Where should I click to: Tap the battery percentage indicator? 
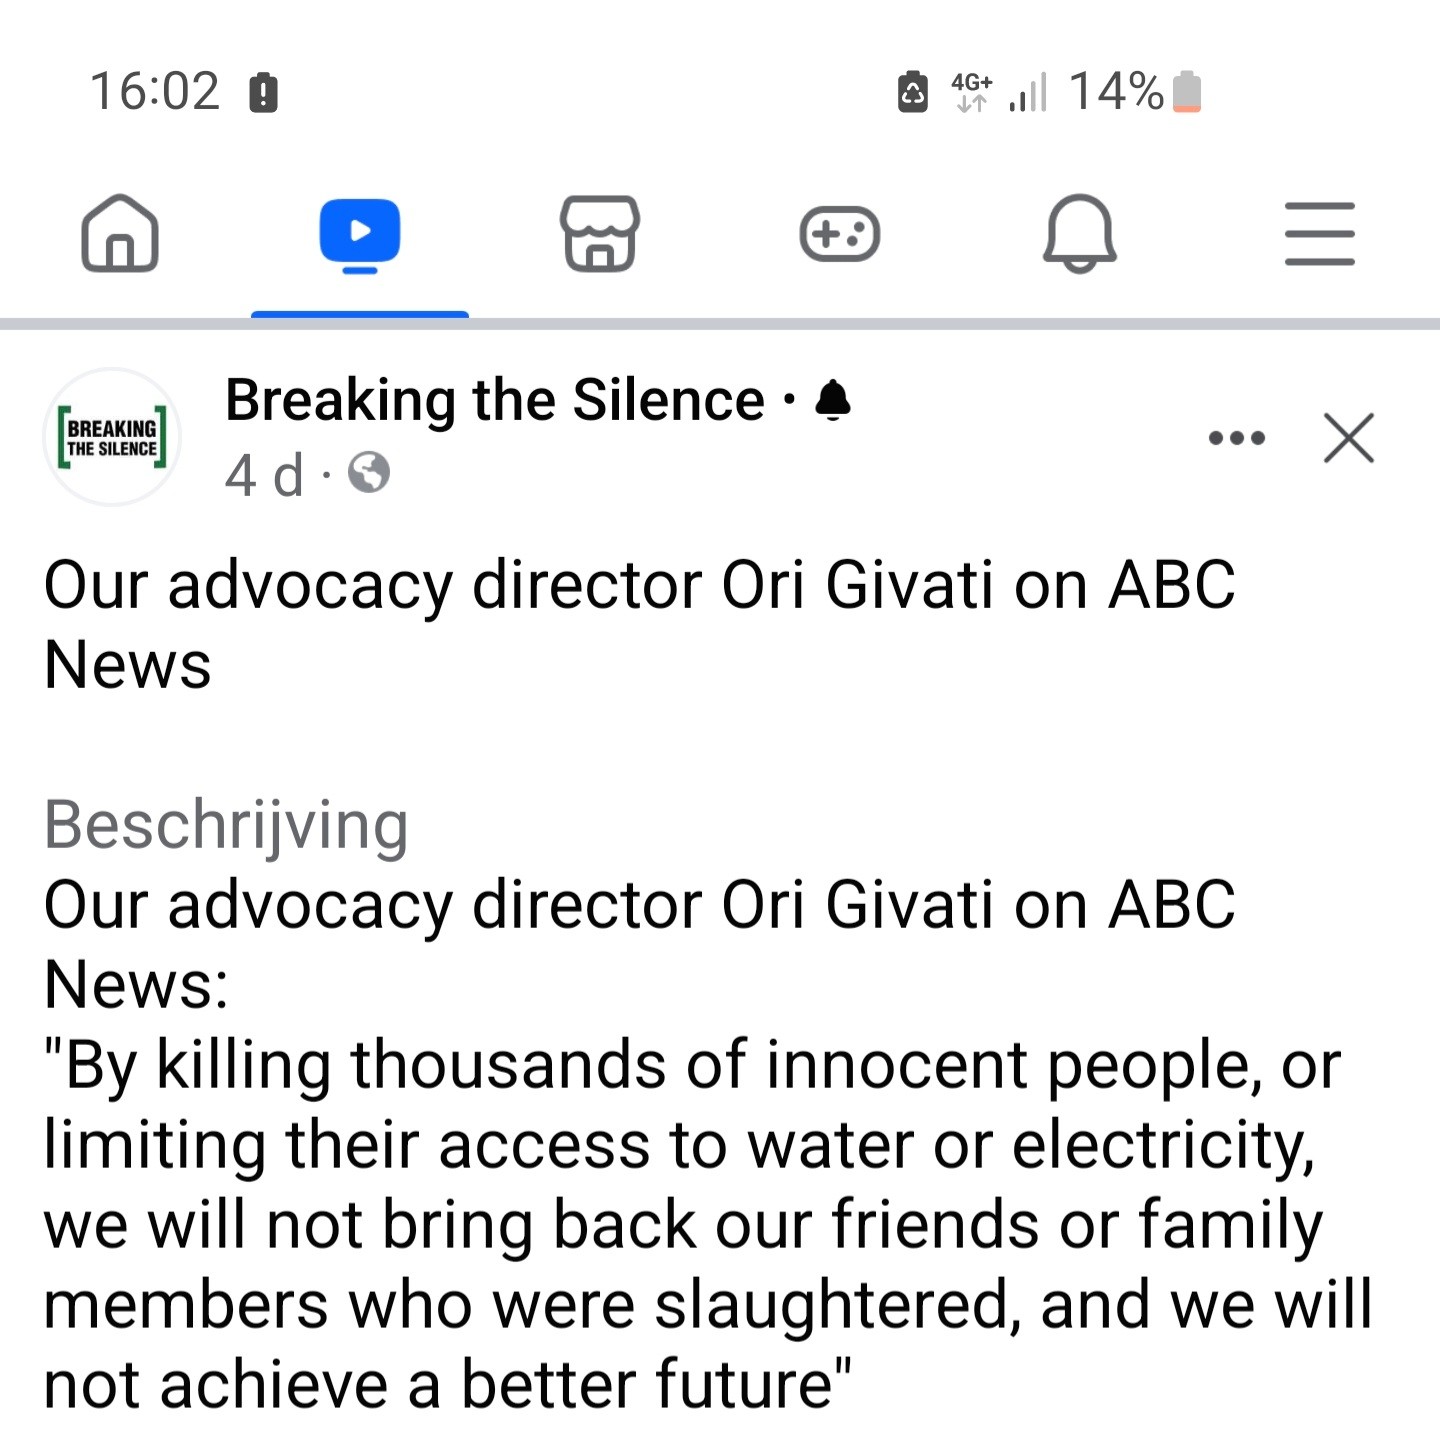tap(1116, 91)
